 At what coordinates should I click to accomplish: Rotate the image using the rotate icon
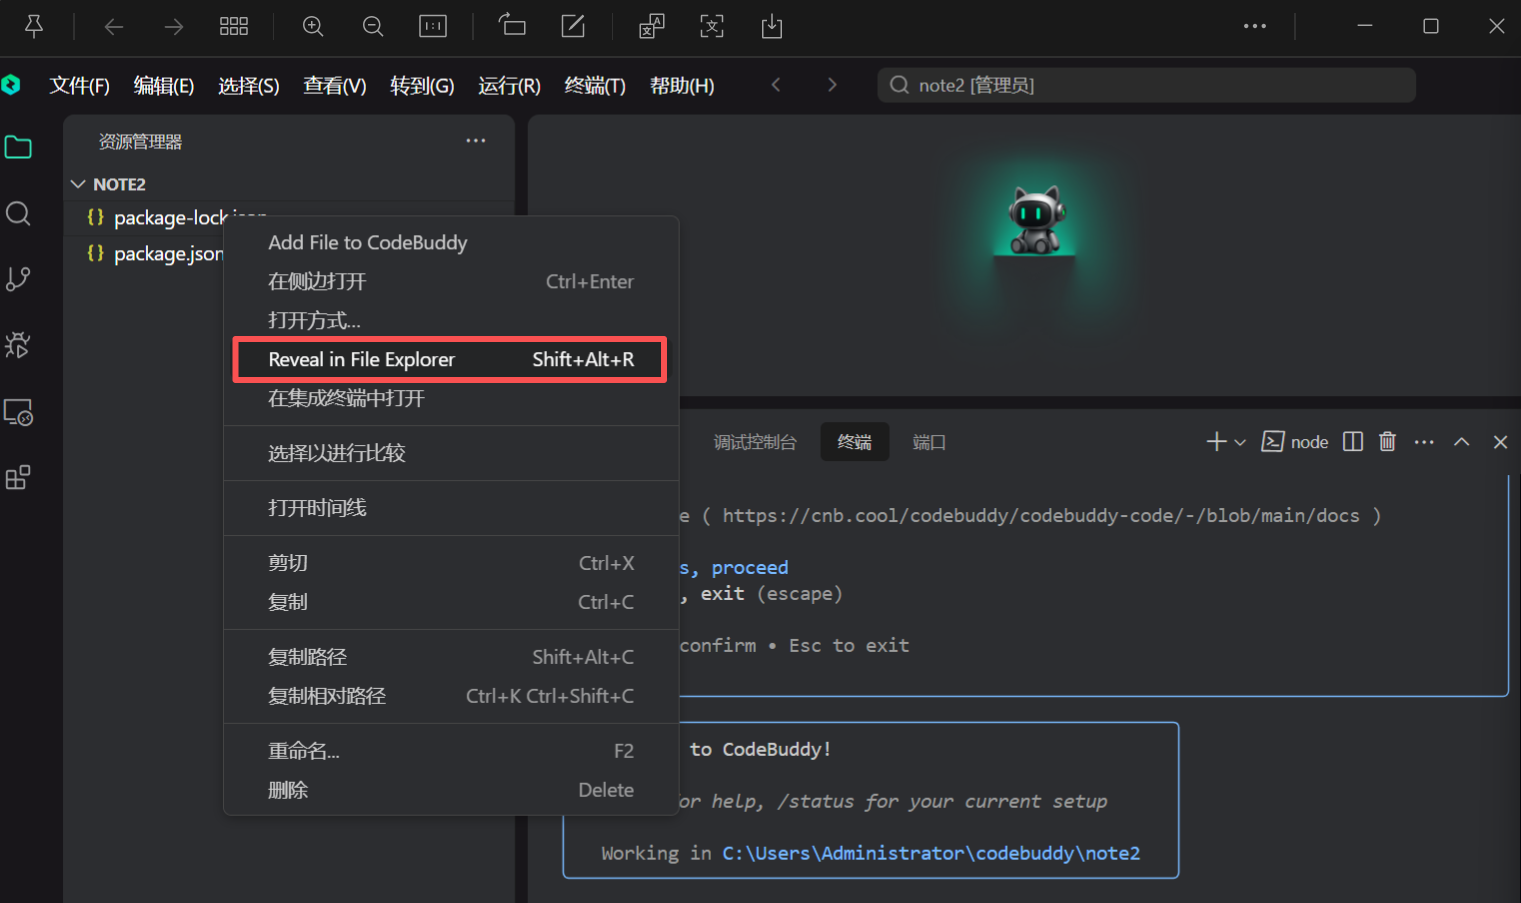(x=512, y=25)
